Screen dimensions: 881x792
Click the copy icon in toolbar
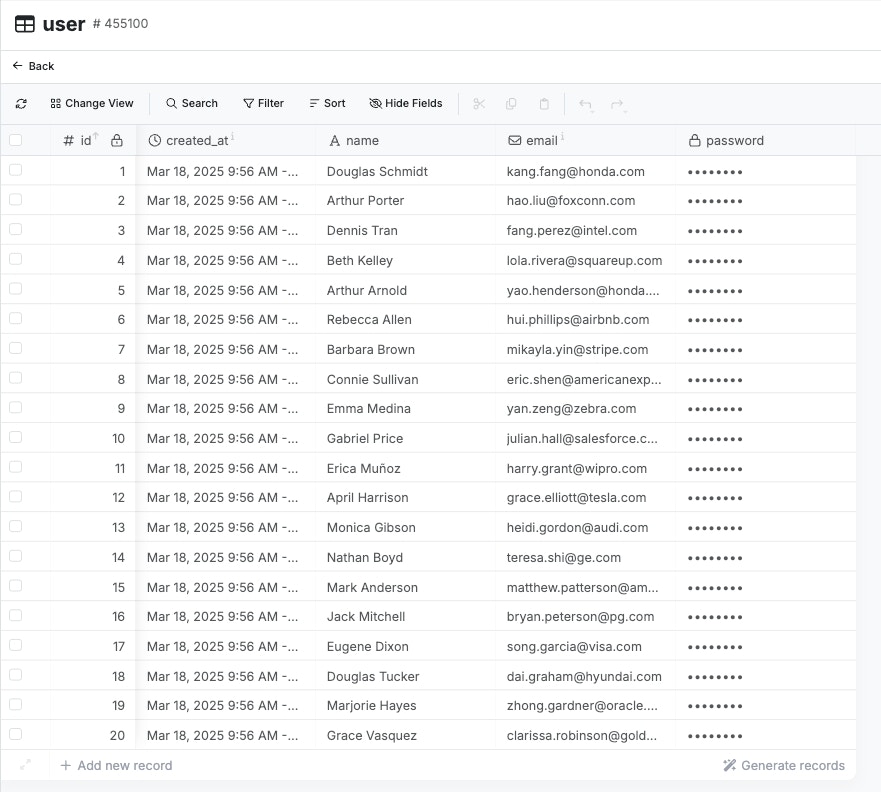click(511, 104)
